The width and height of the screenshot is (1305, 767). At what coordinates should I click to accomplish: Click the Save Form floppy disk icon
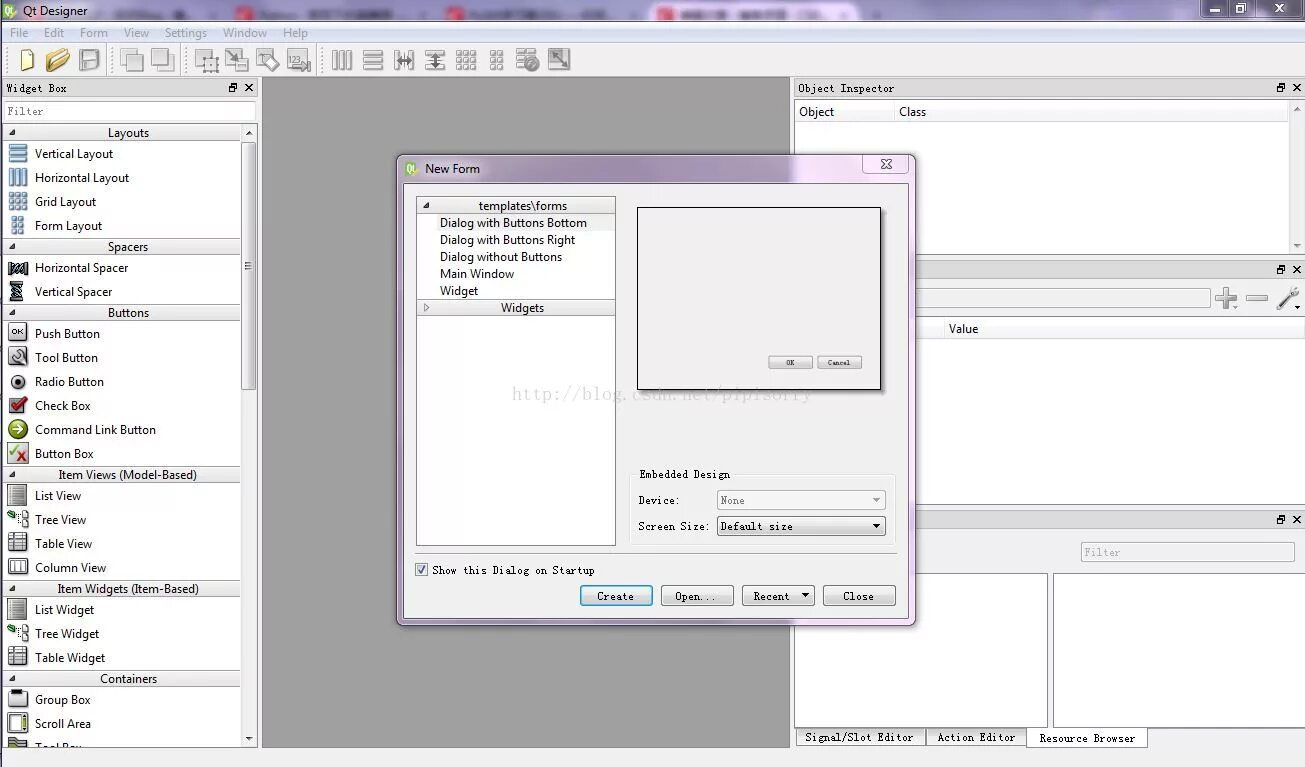90,60
